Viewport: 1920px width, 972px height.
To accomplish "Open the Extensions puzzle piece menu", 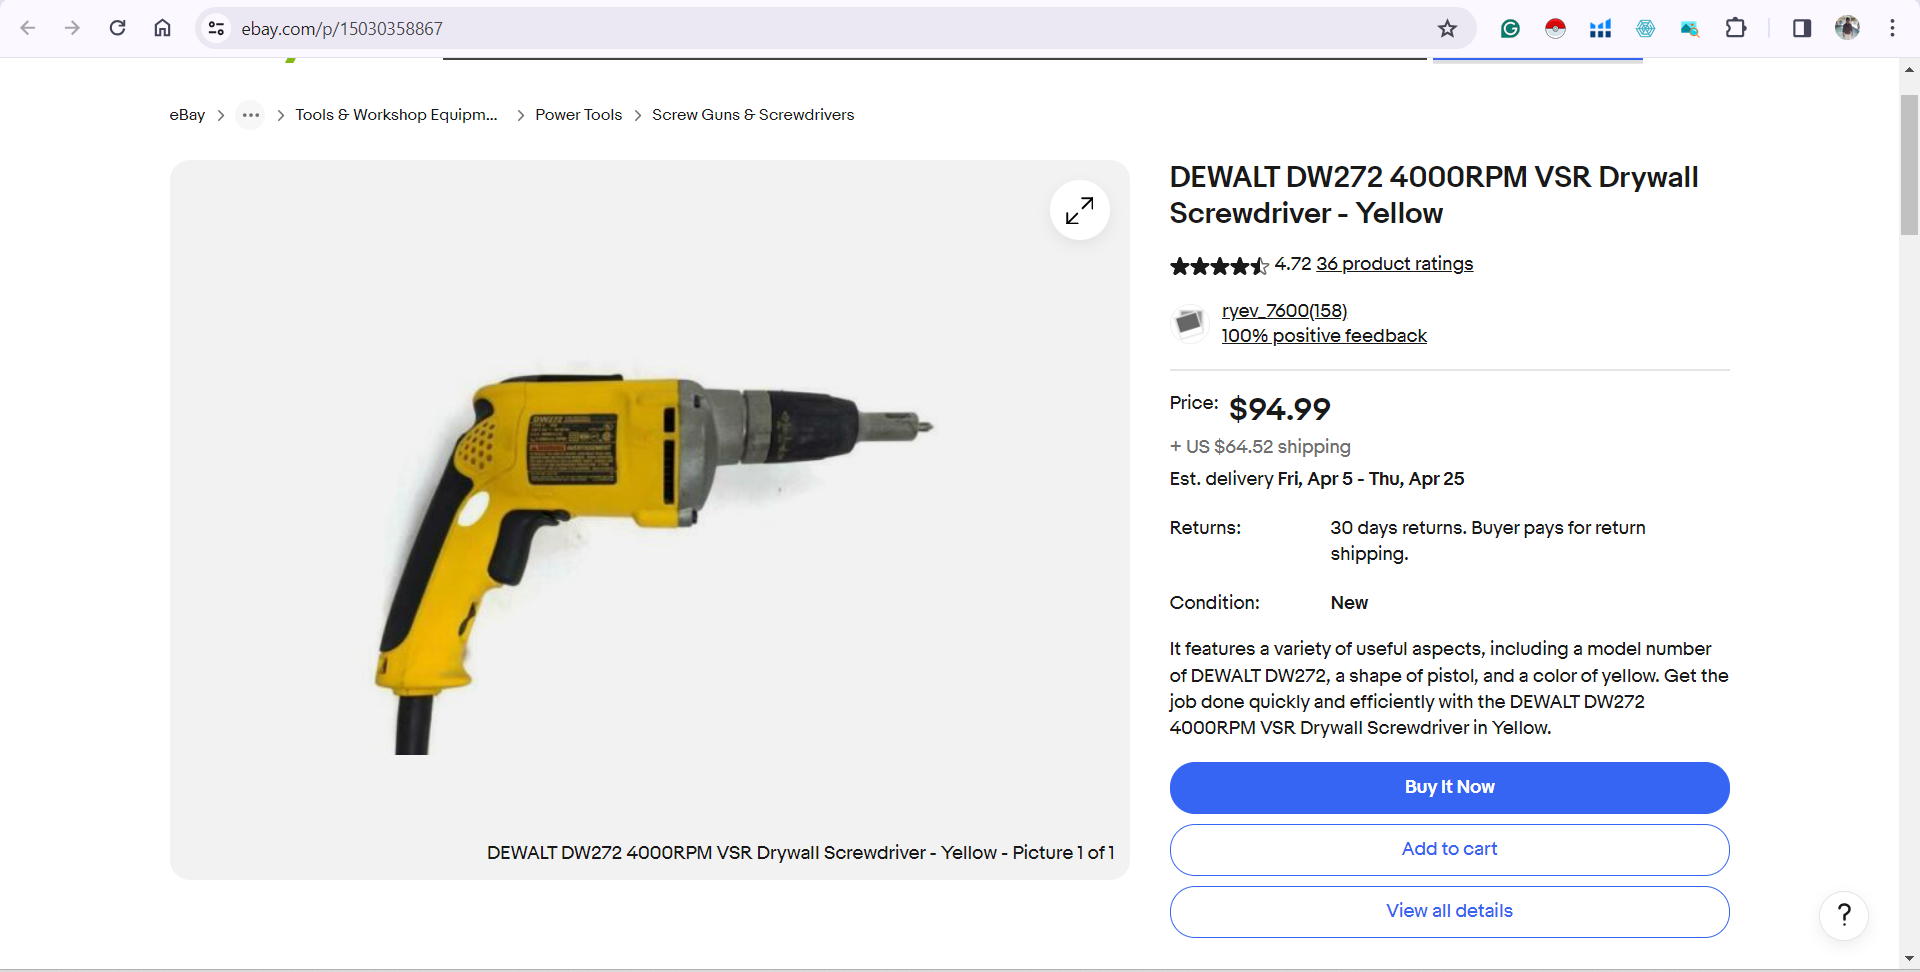I will (1736, 28).
